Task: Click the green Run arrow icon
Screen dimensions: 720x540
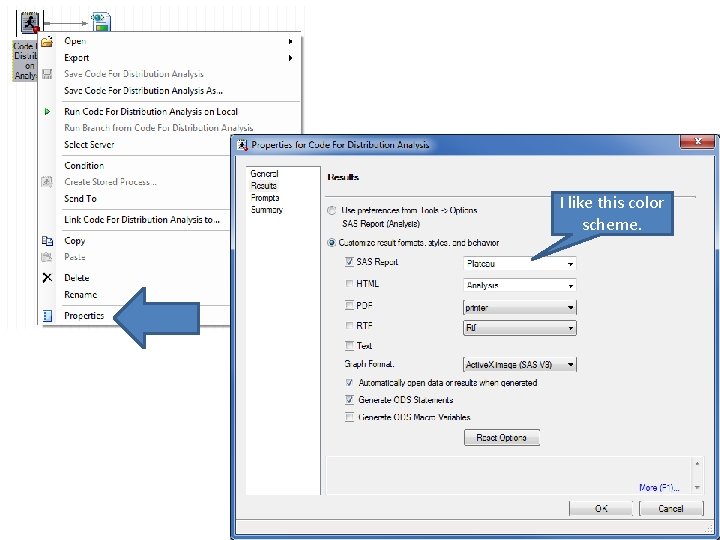Action: click(47, 111)
